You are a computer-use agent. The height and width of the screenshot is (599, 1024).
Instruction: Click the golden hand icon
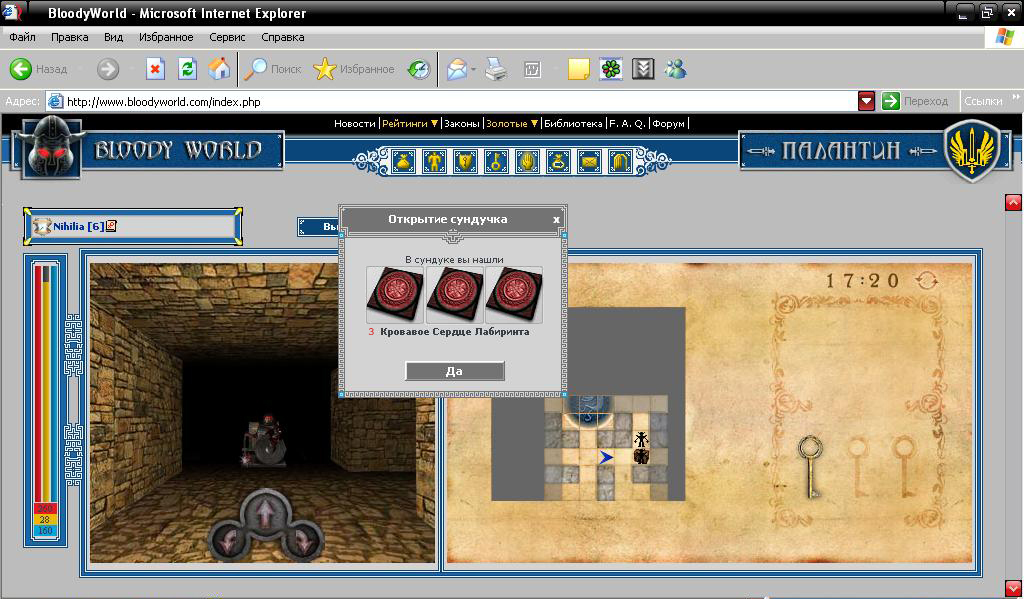tap(527, 161)
